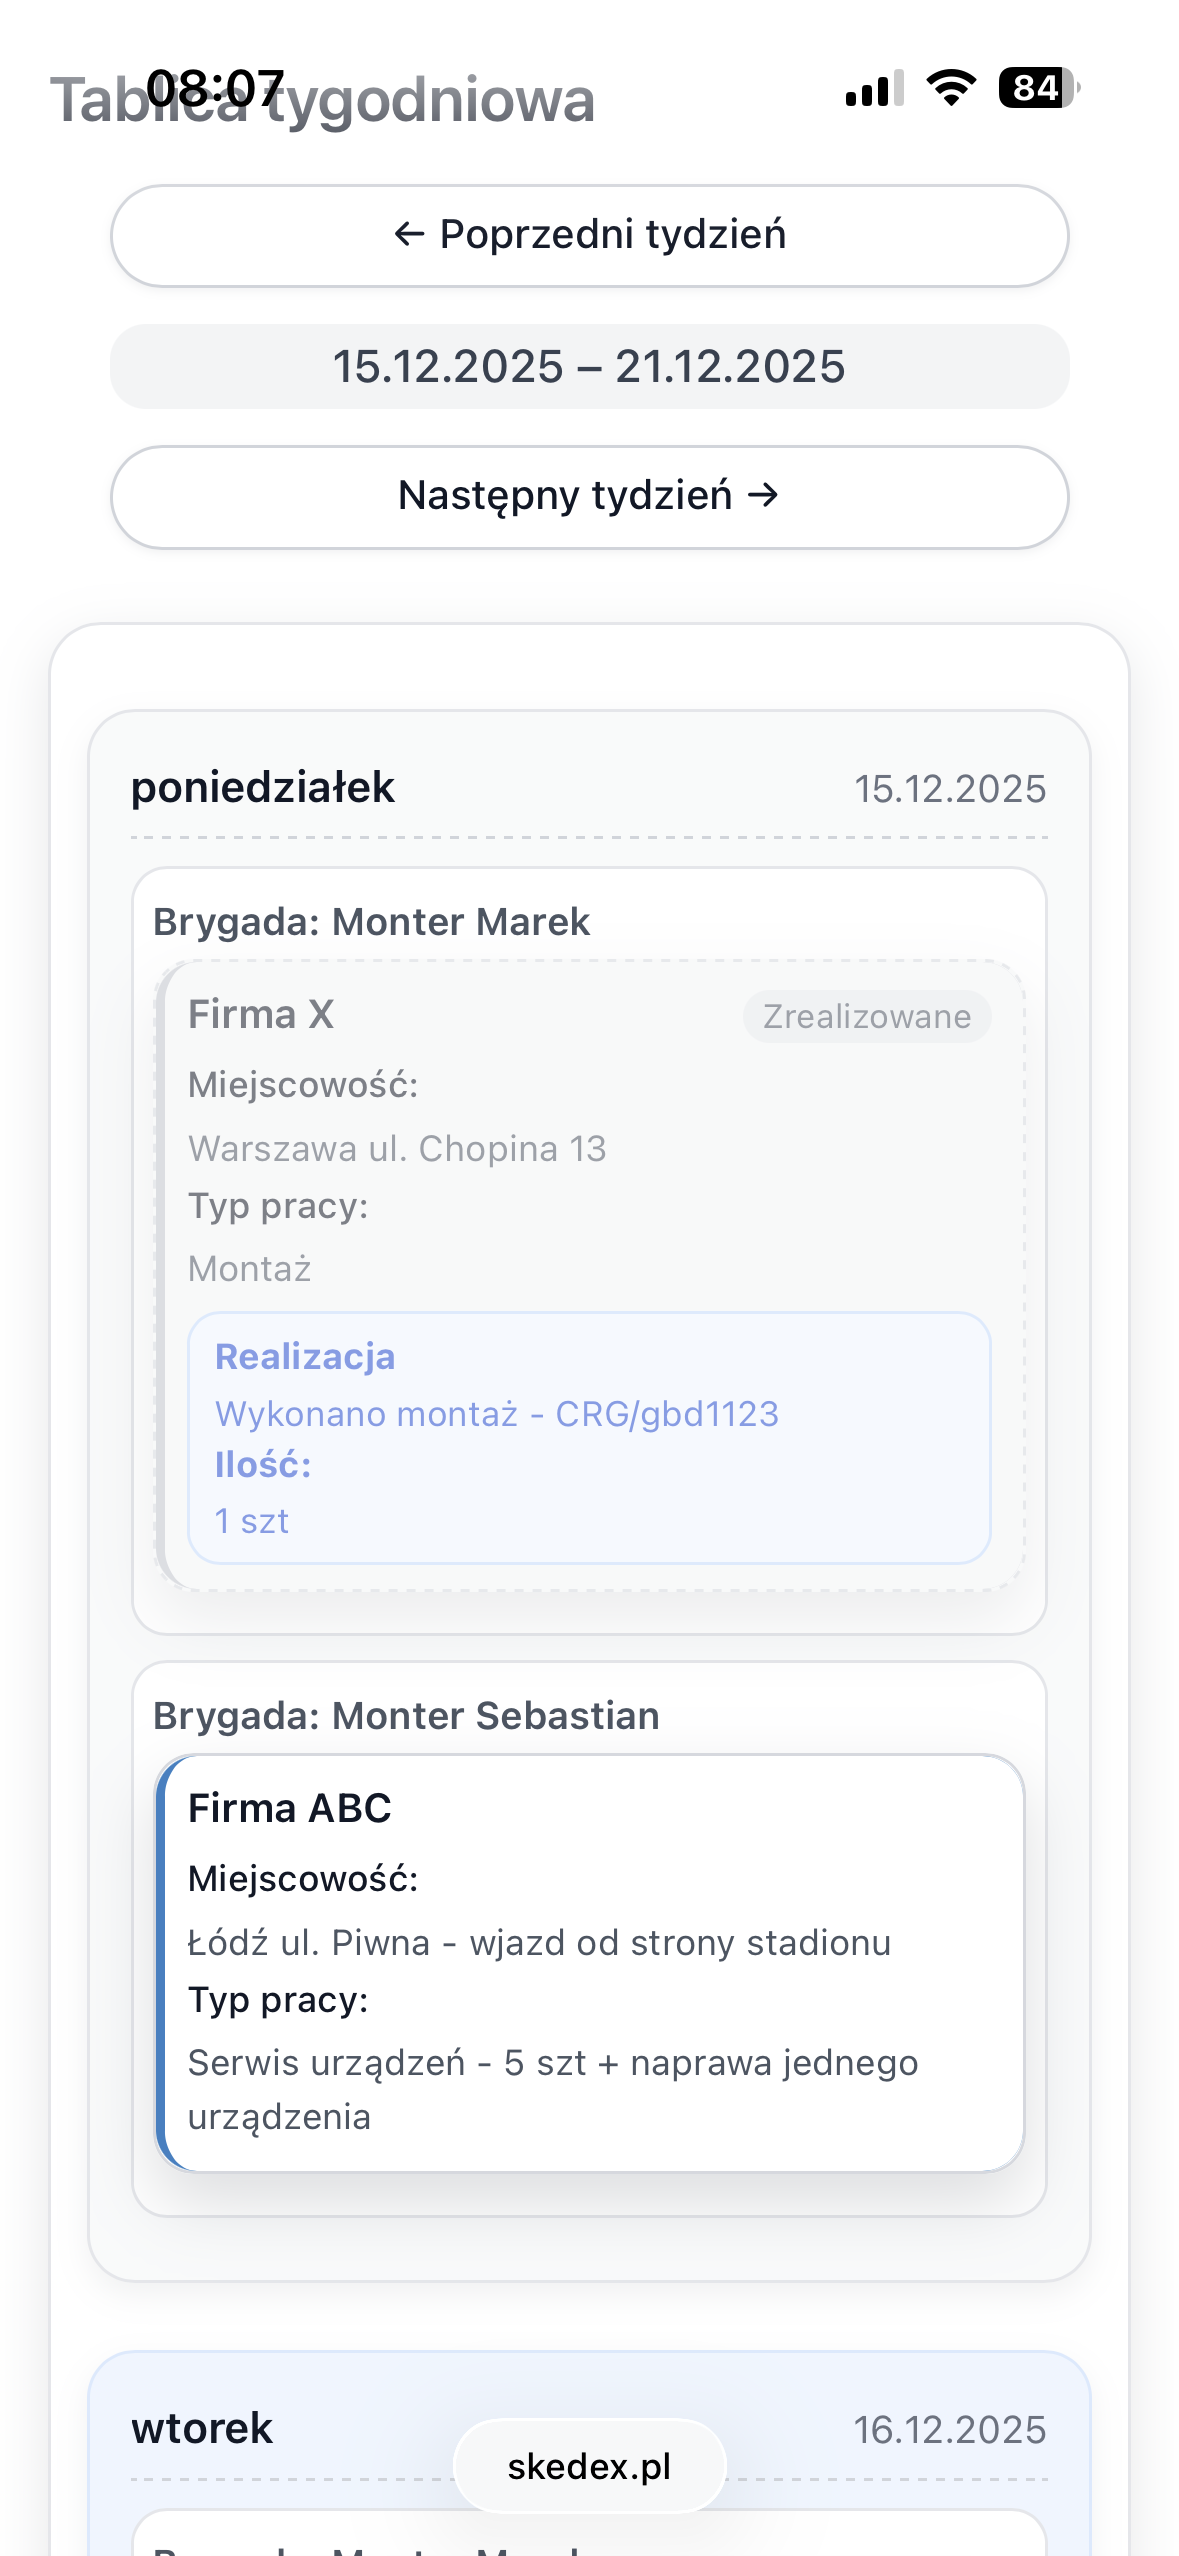Tap the Realizacja details box
Viewport: 1179px width, 2556px height.
(x=589, y=1438)
